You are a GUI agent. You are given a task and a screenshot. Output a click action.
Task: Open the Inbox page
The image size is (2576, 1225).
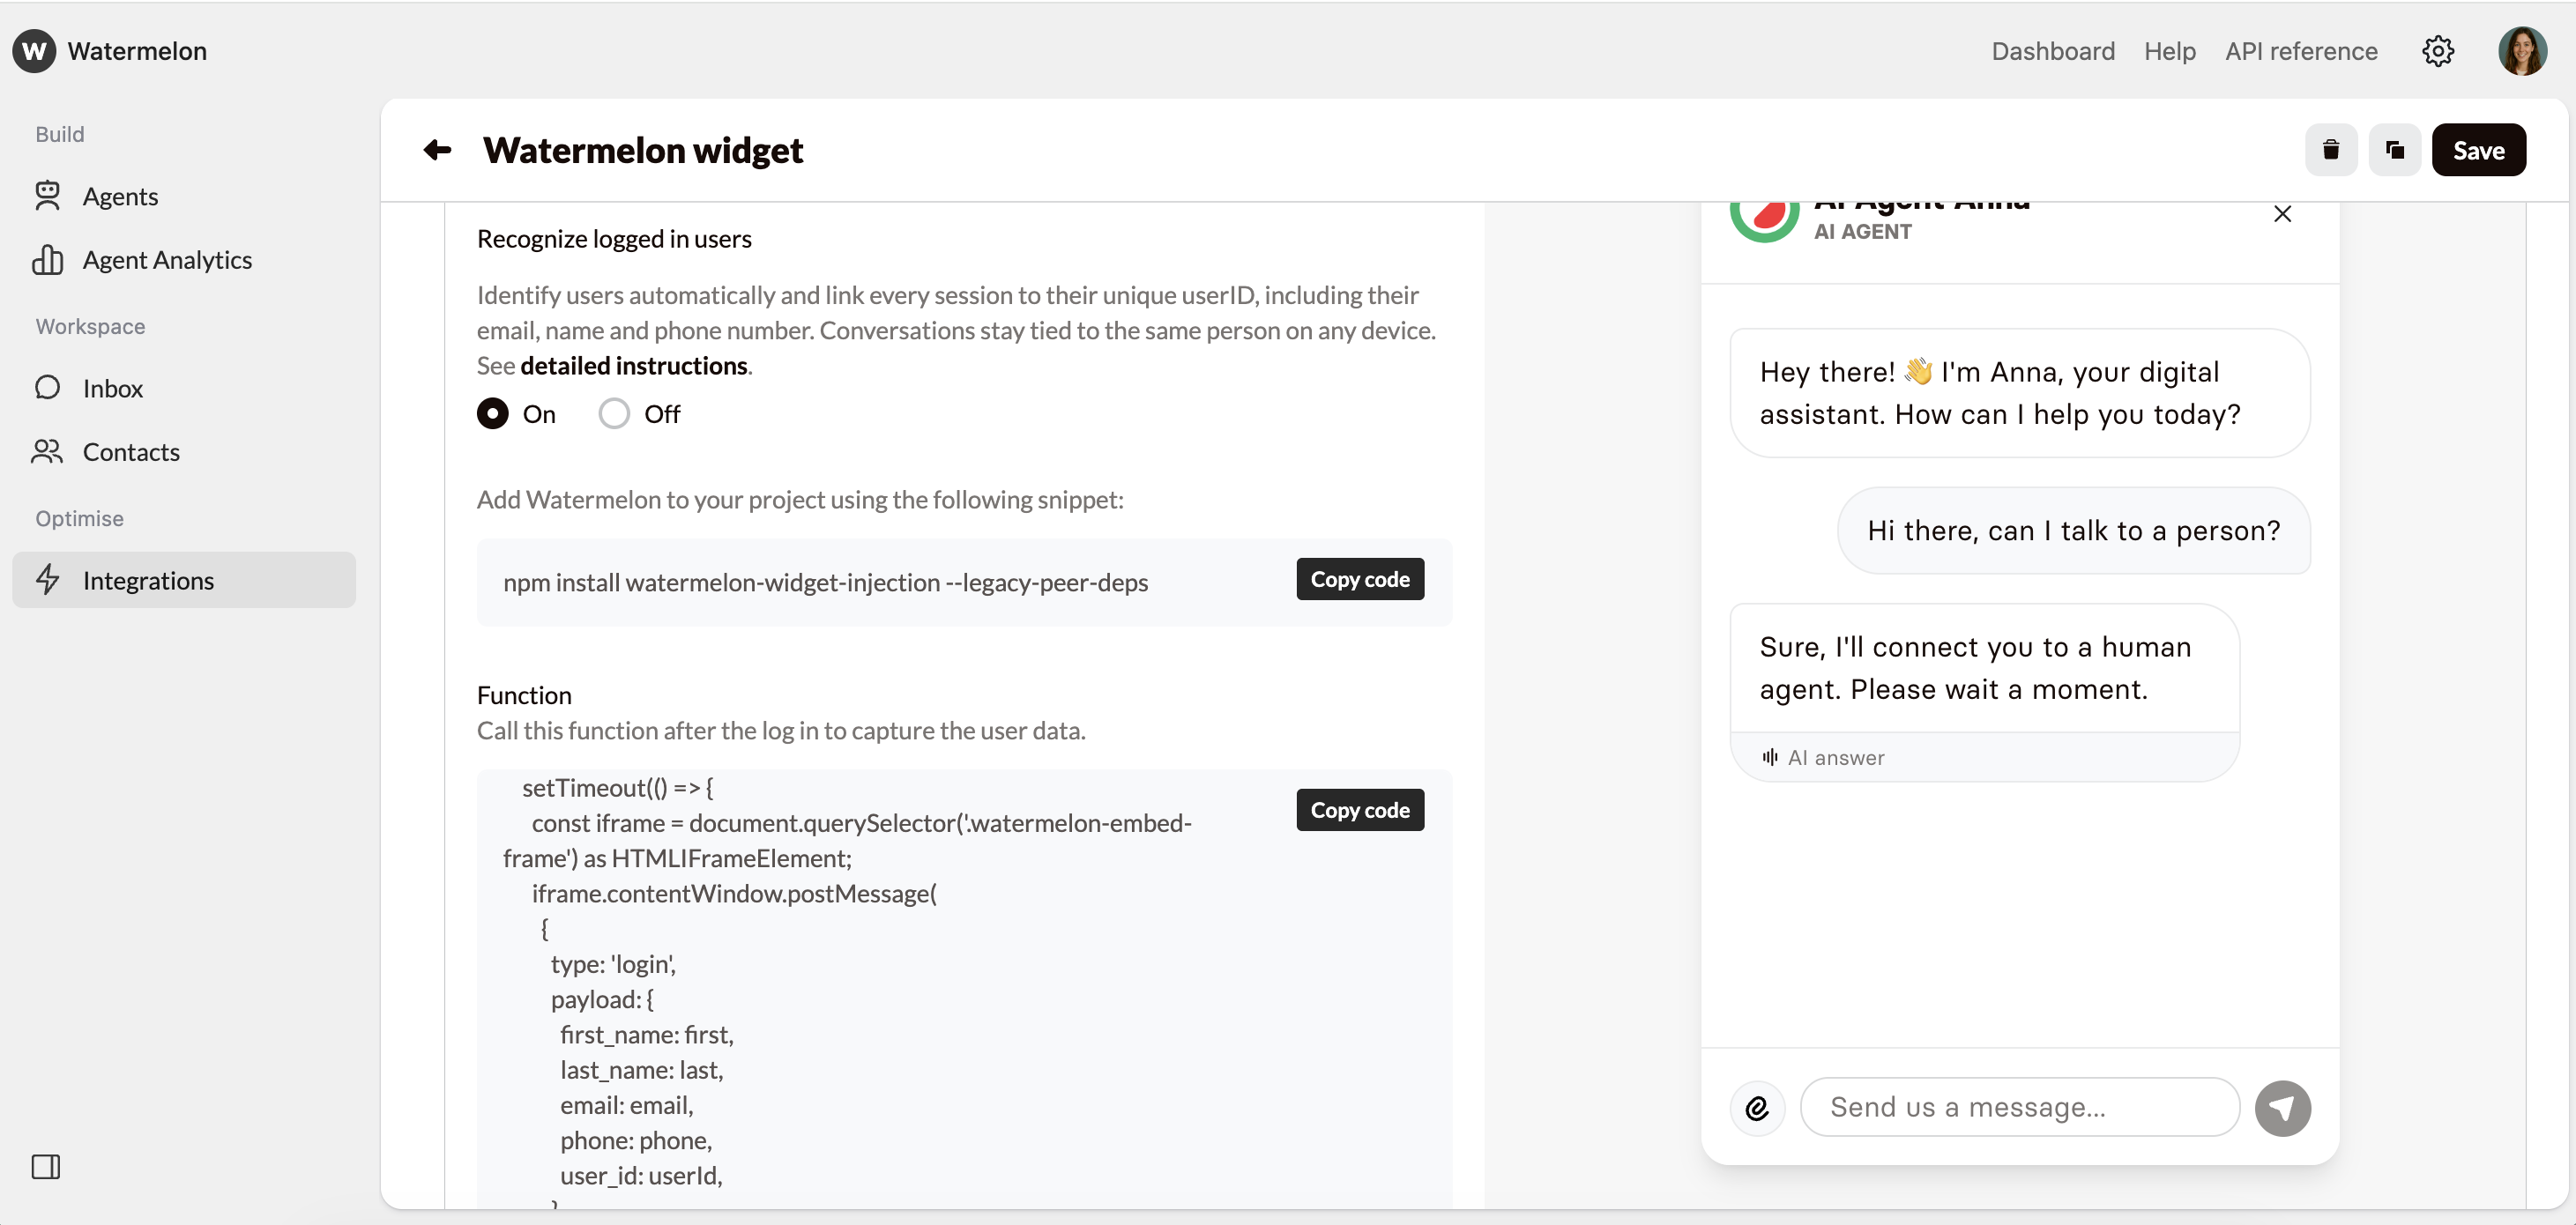point(112,388)
